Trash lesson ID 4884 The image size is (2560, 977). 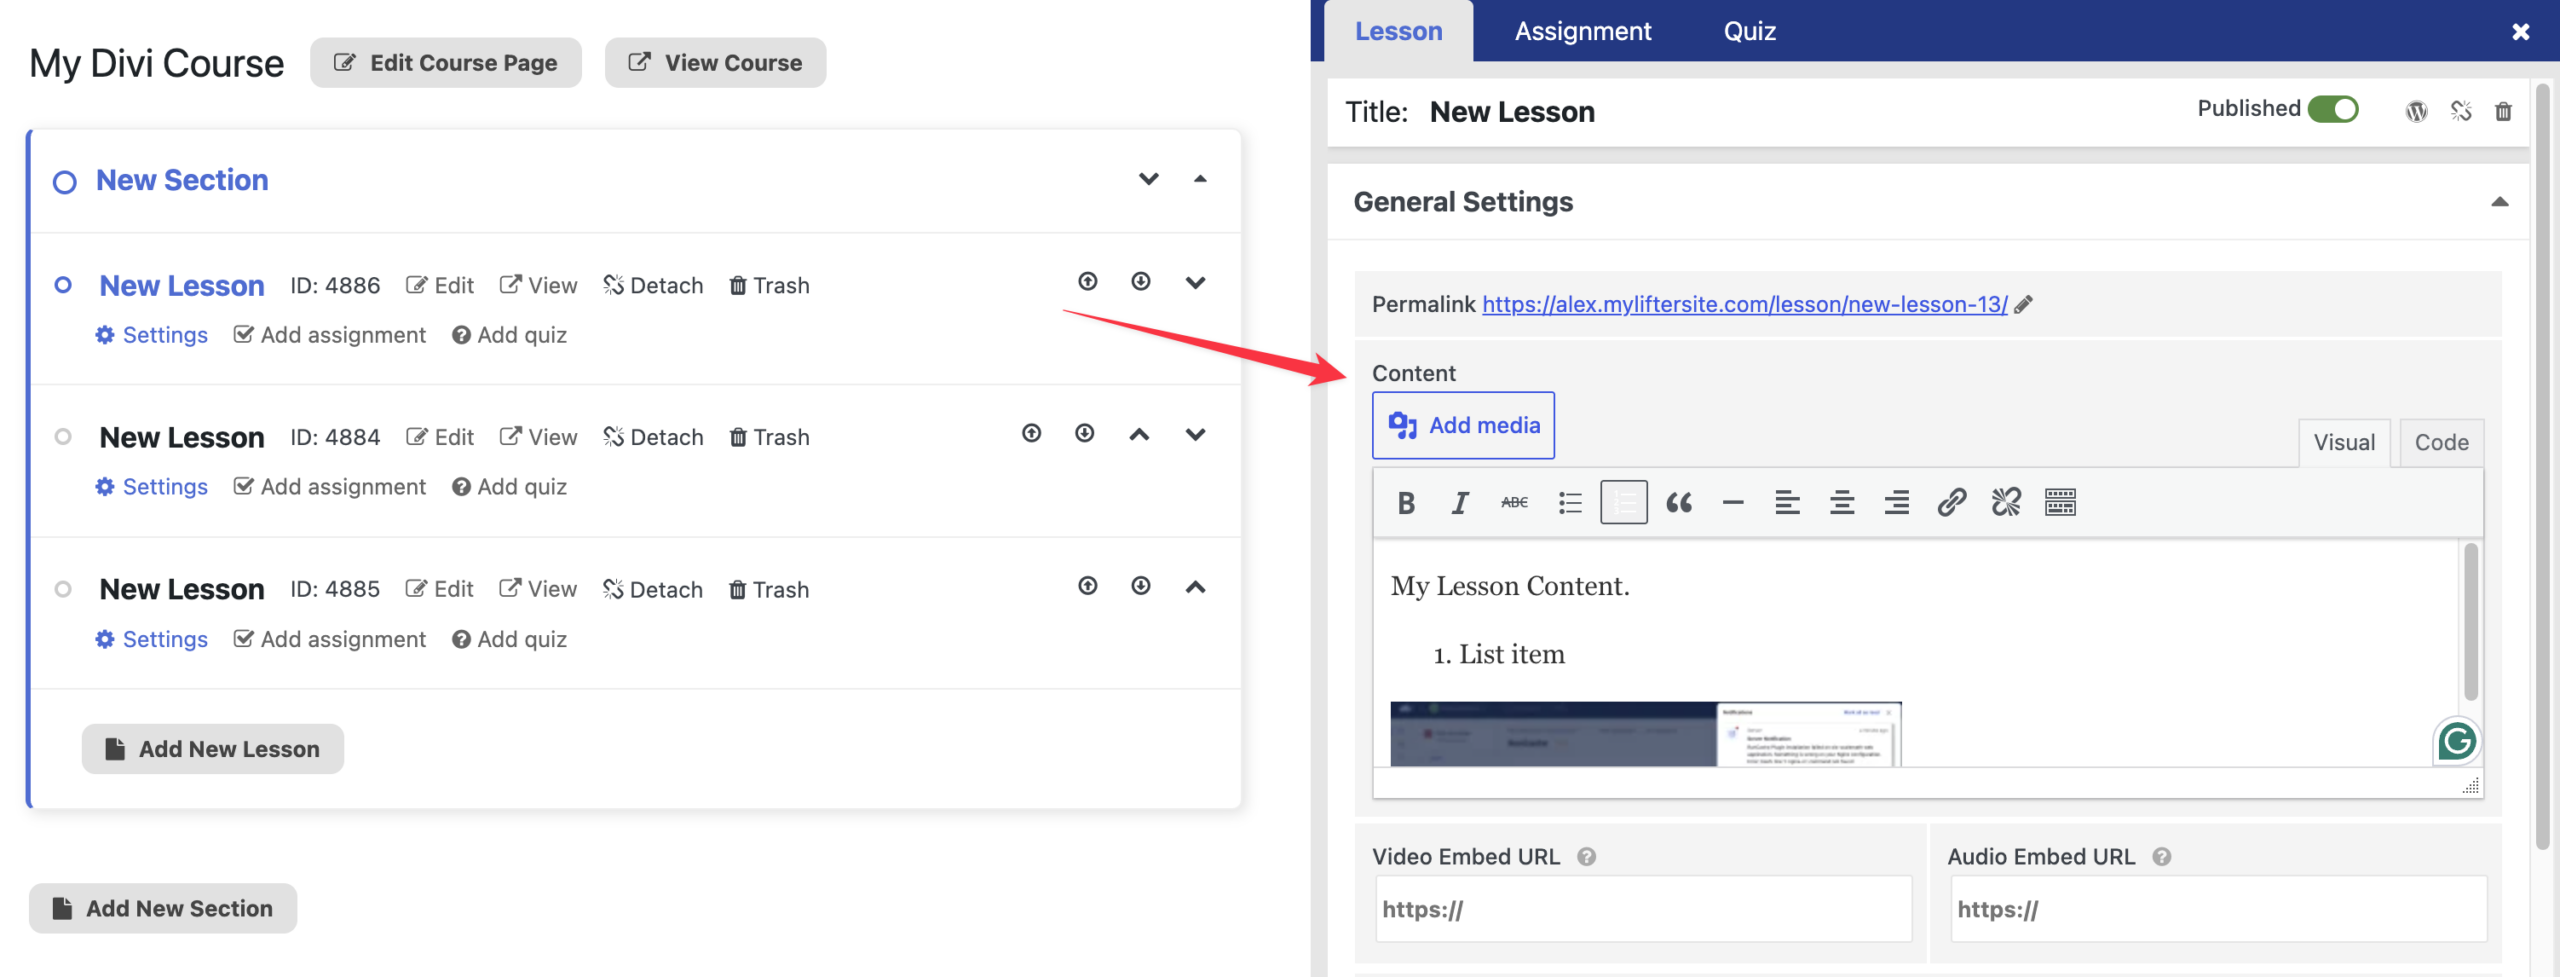tap(769, 437)
